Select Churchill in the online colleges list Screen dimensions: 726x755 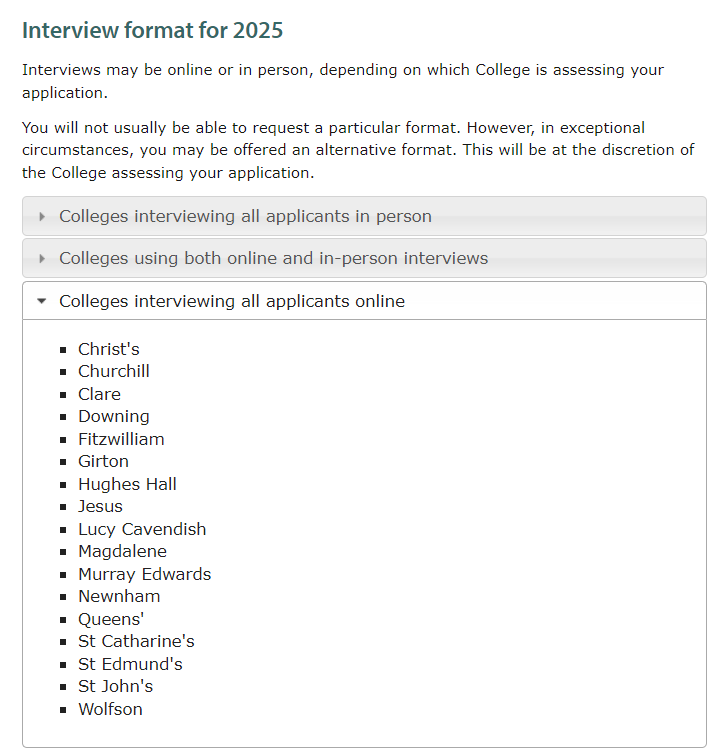pos(114,371)
